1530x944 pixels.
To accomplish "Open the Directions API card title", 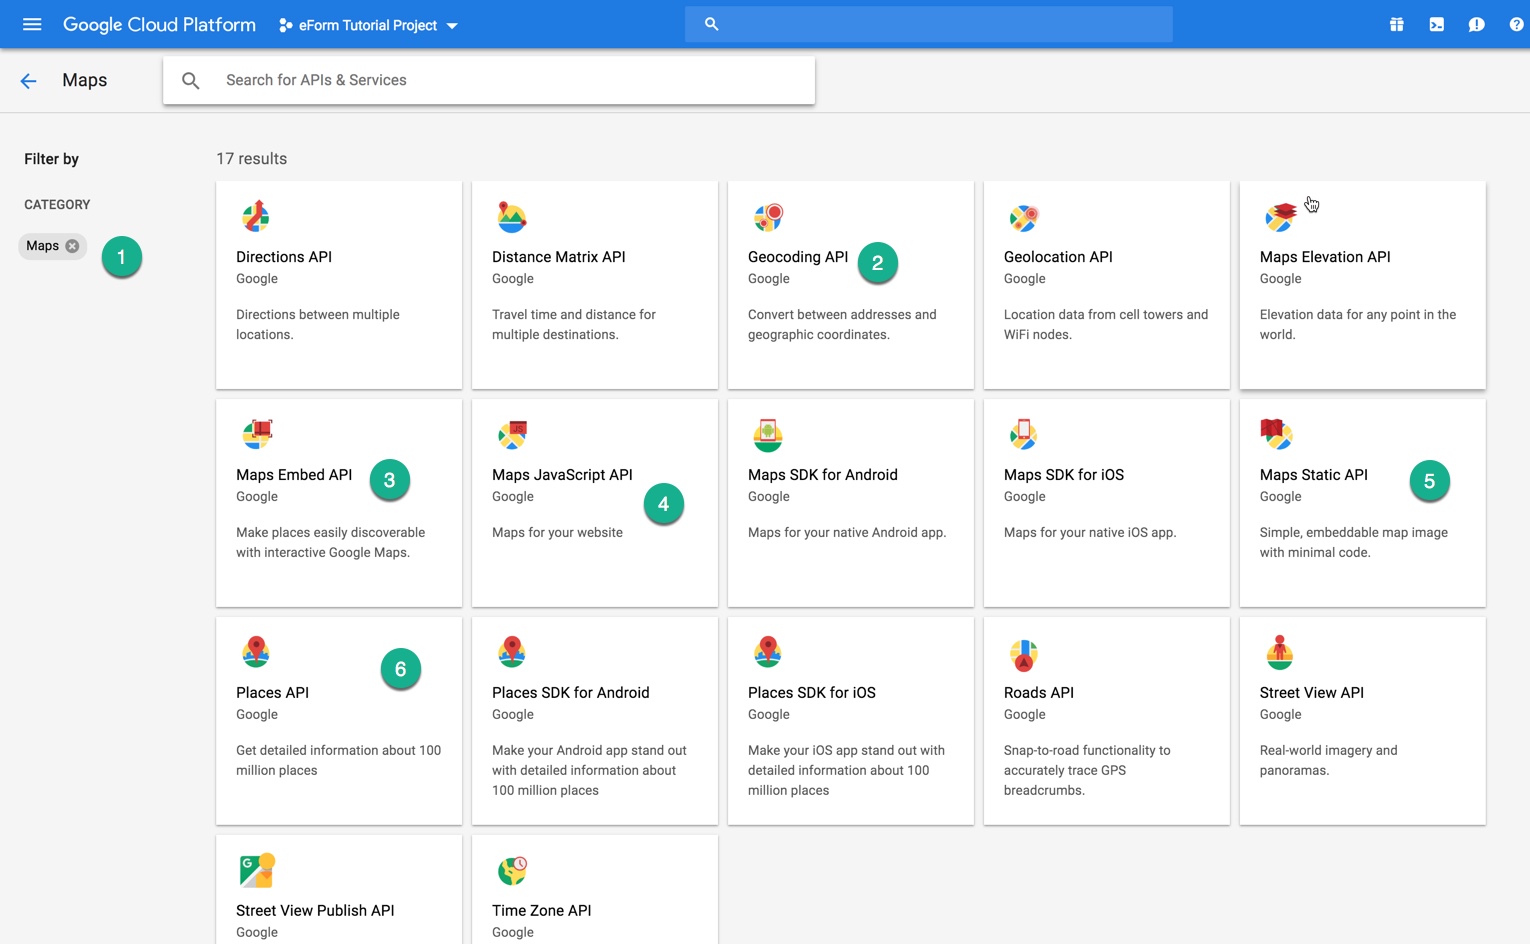I will (284, 257).
